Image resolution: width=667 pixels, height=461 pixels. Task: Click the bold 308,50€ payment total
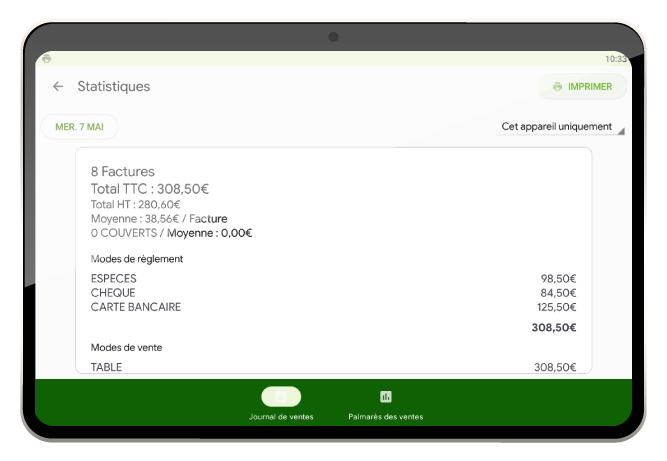click(x=554, y=327)
